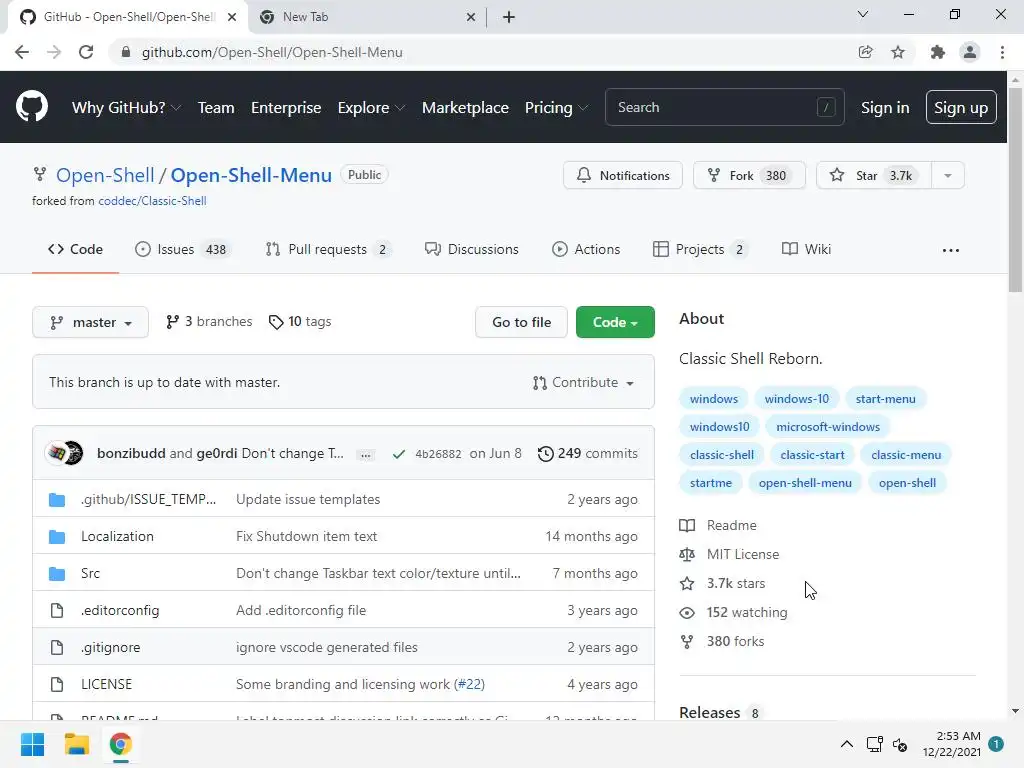Click the .editorconfig file icon
Image resolution: width=1024 pixels, height=768 pixels.
point(57,611)
